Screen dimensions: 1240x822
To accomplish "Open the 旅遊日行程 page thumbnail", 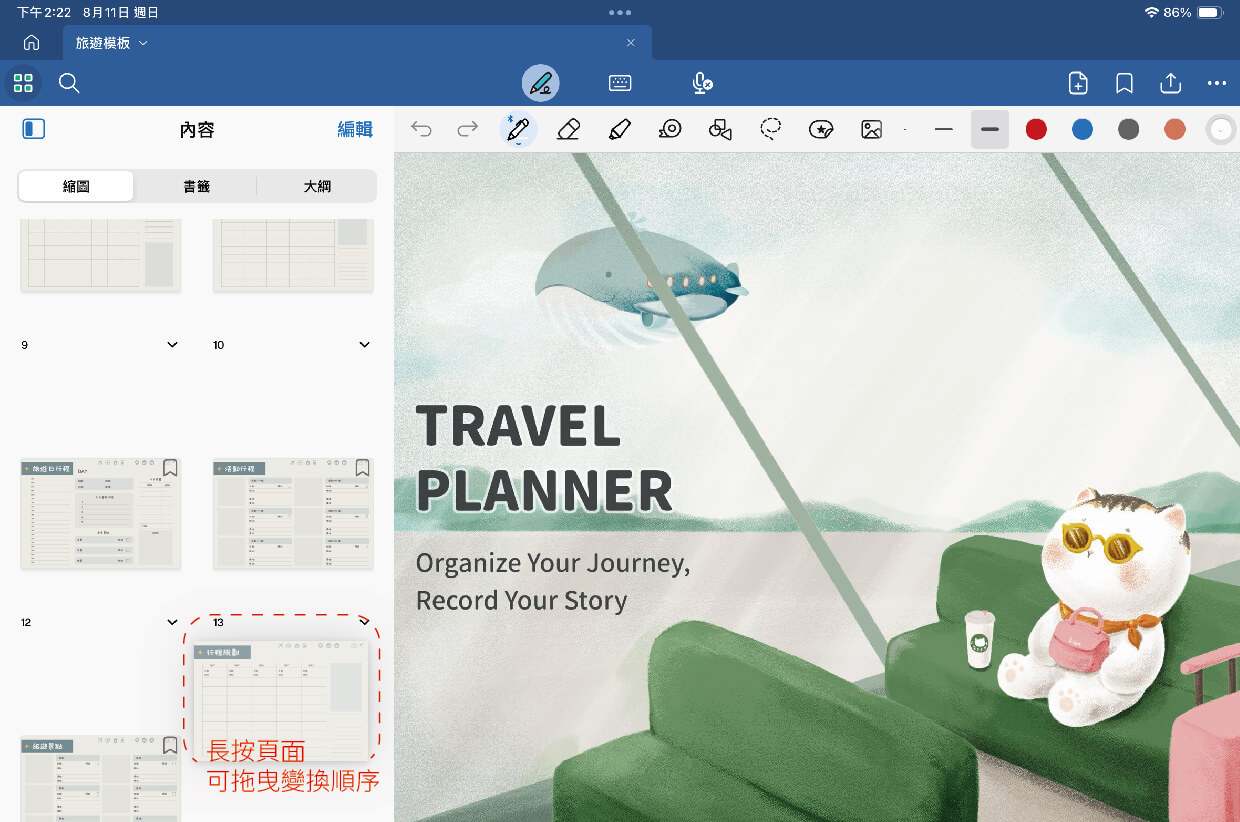I will click(x=100, y=514).
